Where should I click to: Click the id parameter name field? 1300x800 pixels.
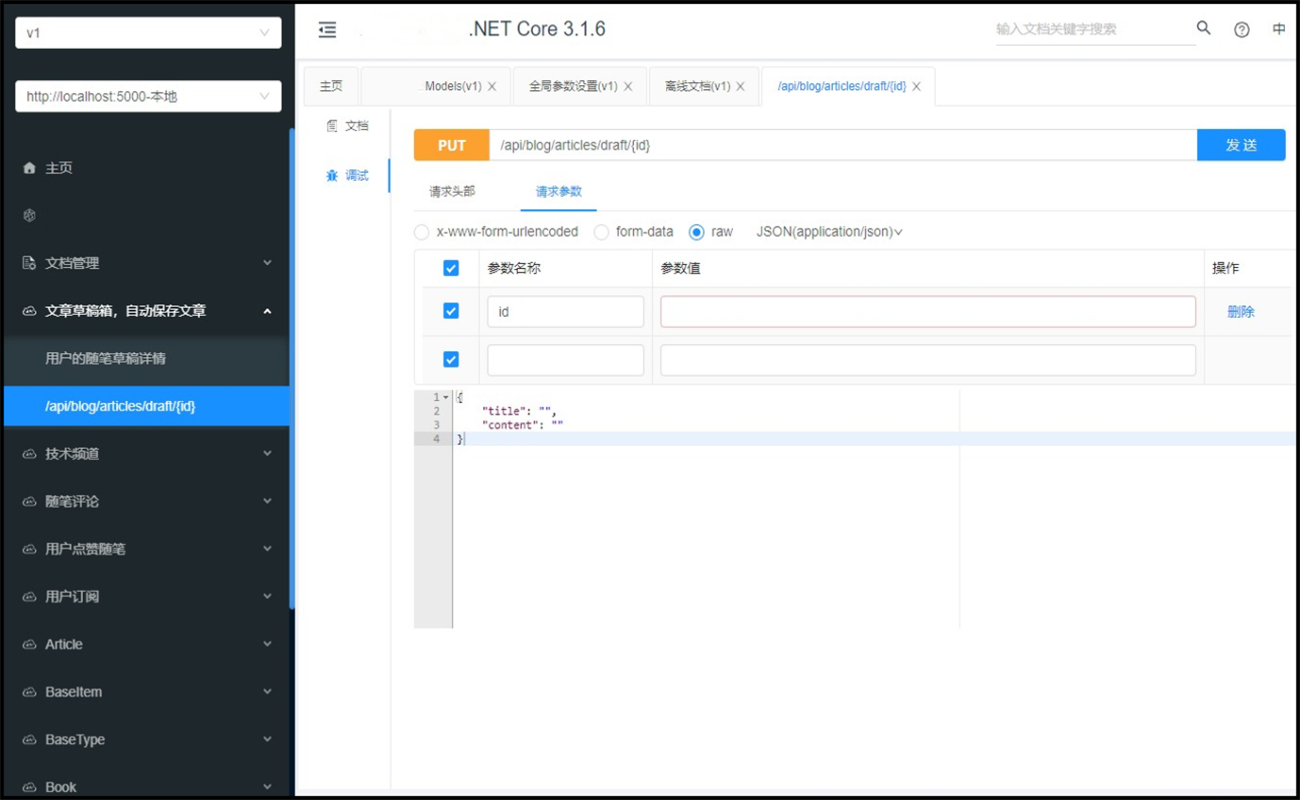pos(566,312)
